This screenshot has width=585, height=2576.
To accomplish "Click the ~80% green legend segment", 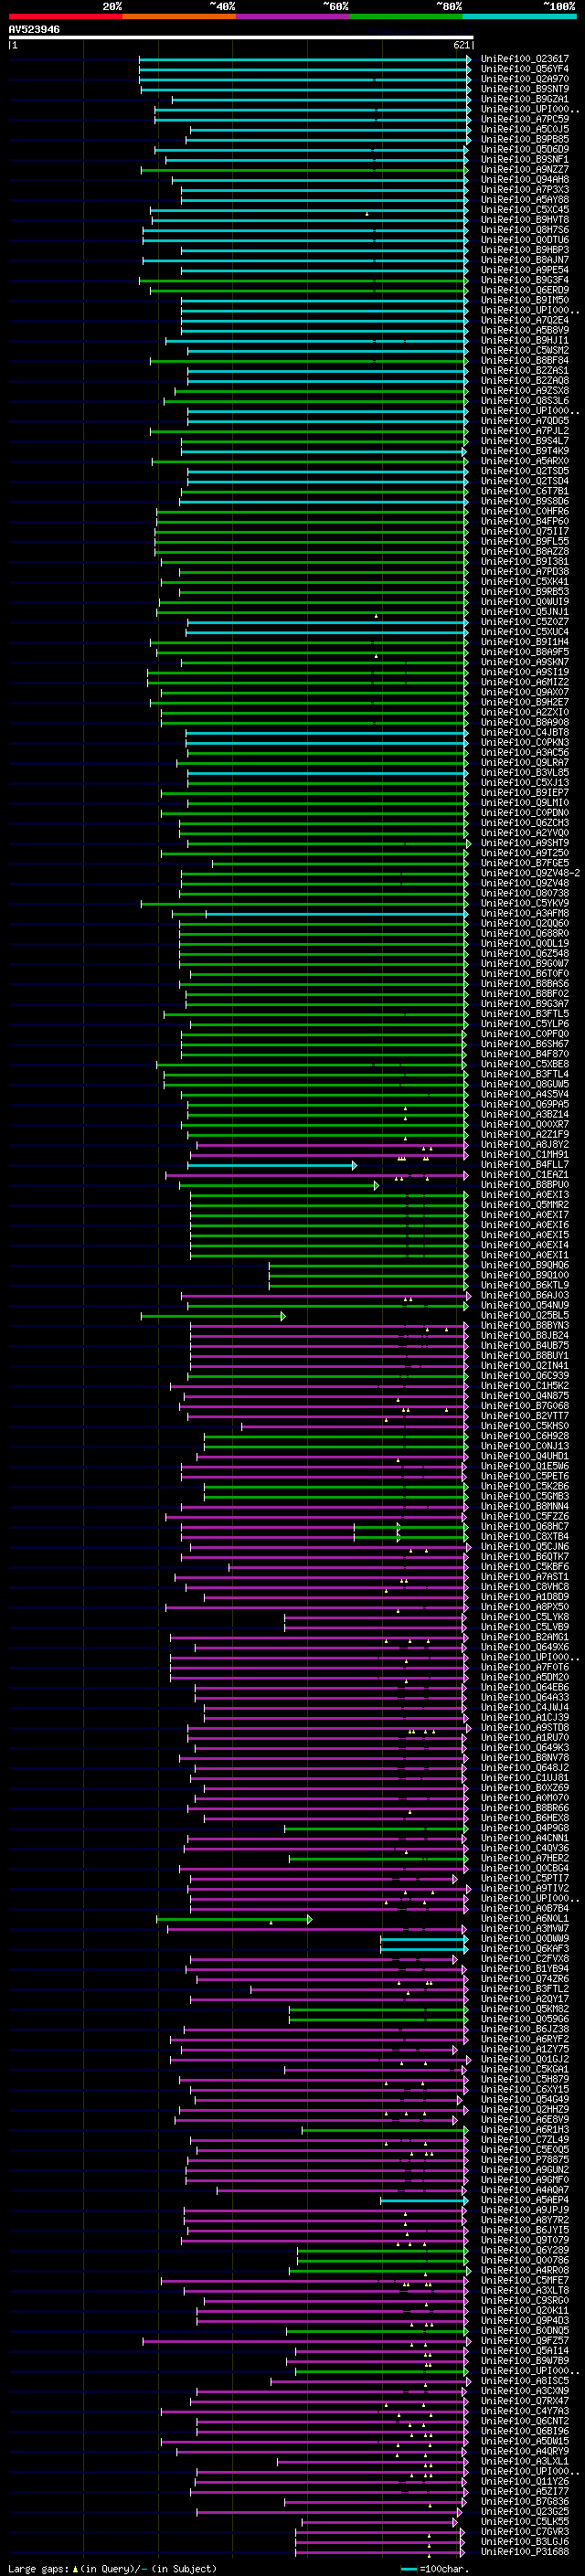I will point(406,16).
